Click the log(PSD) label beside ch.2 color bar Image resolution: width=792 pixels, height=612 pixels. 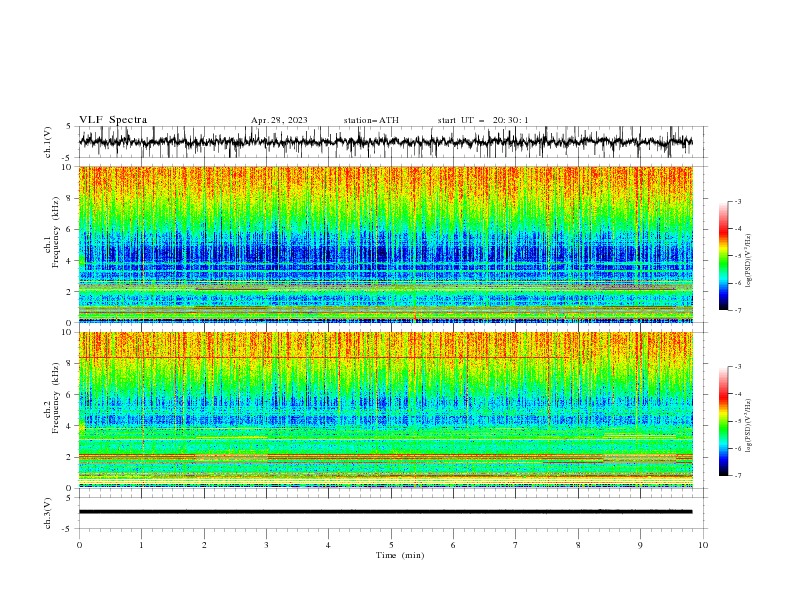[x=748, y=426]
